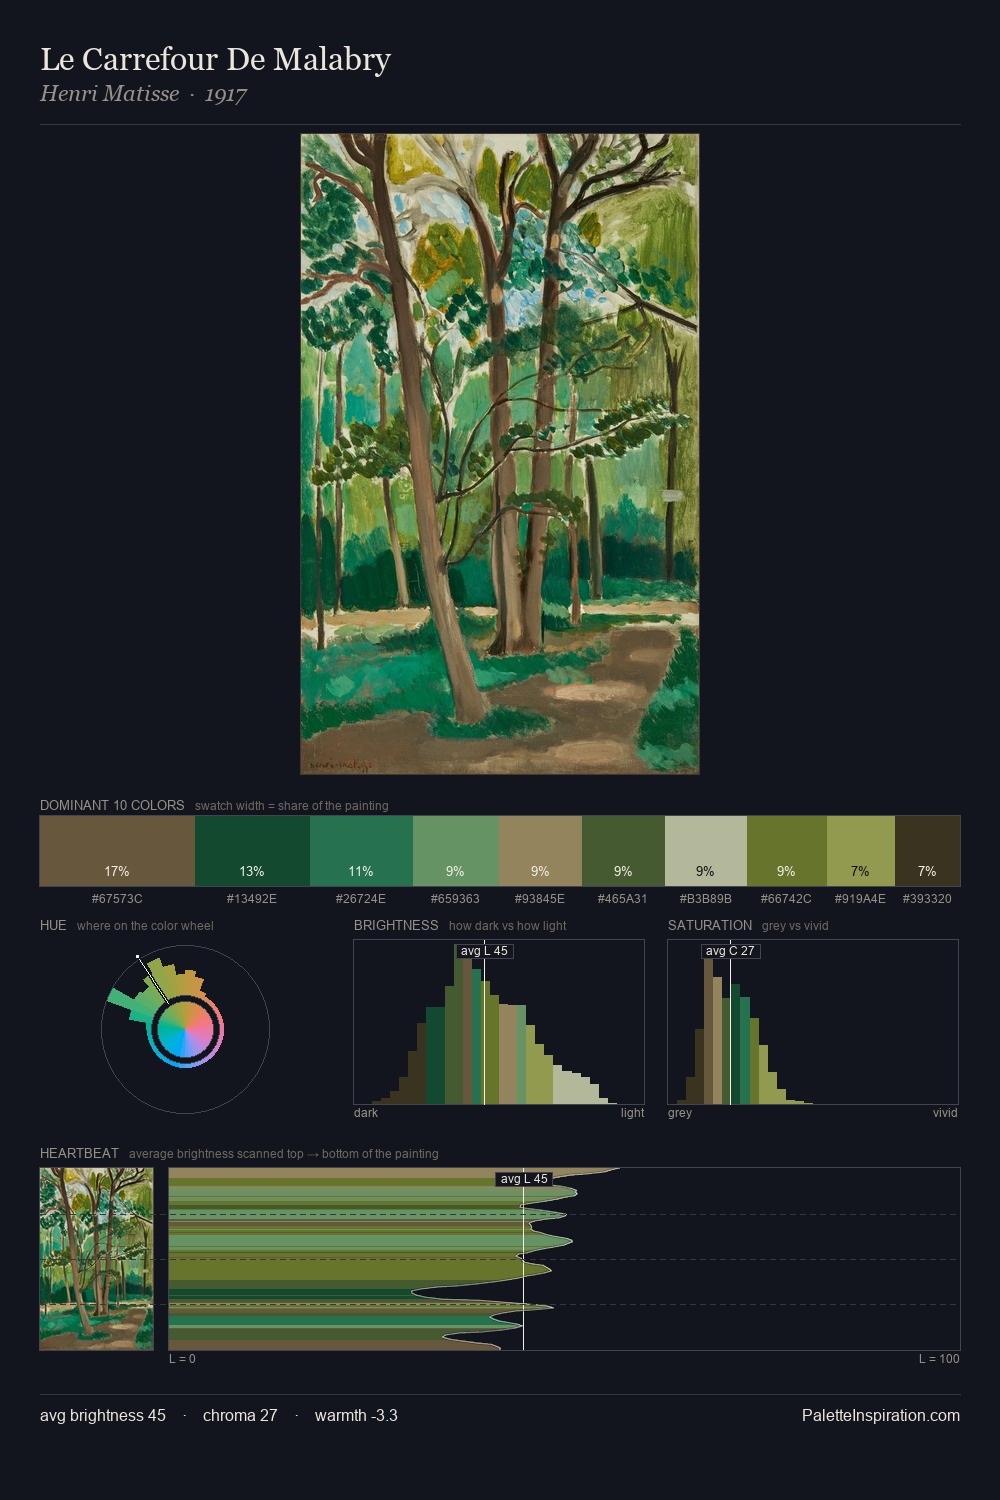This screenshot has width=1000, height=1500.
Task: Click the 'avg C 27' saturation label
Action: click(x=730, y=951)
